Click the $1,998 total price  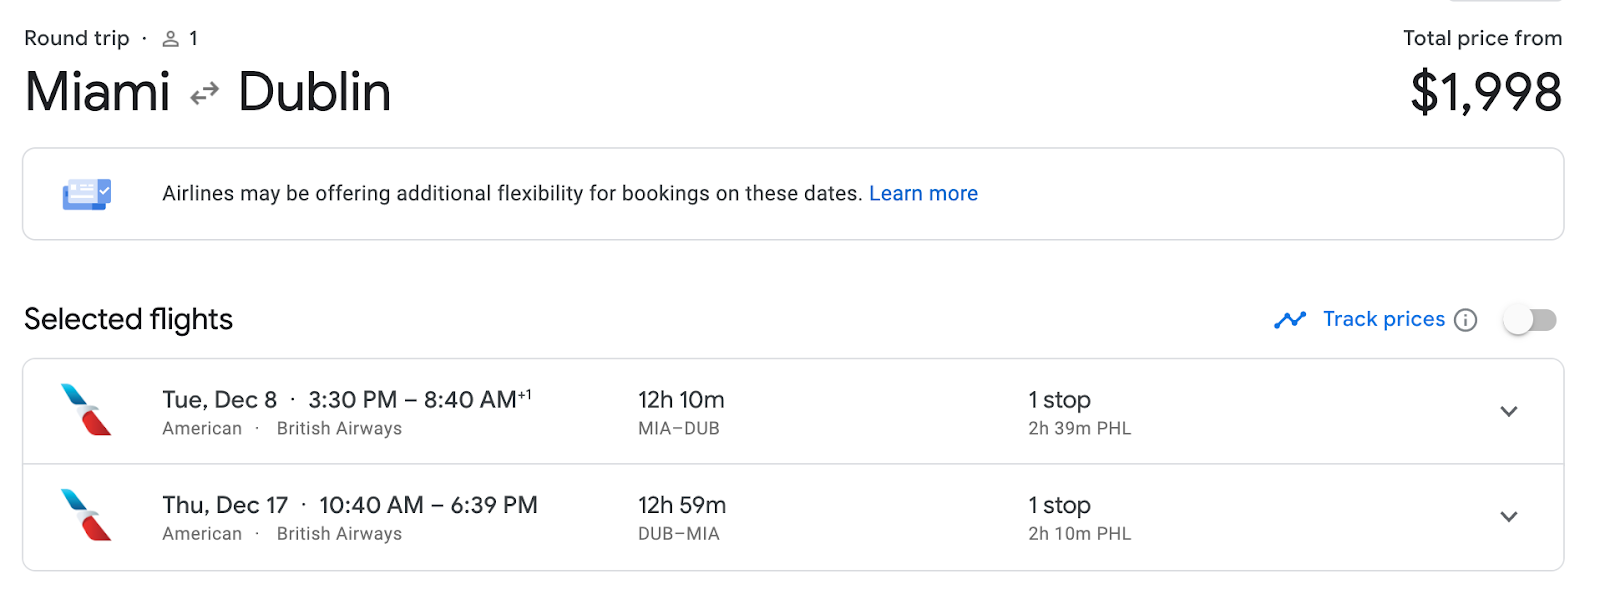(x=1486, y=92)
